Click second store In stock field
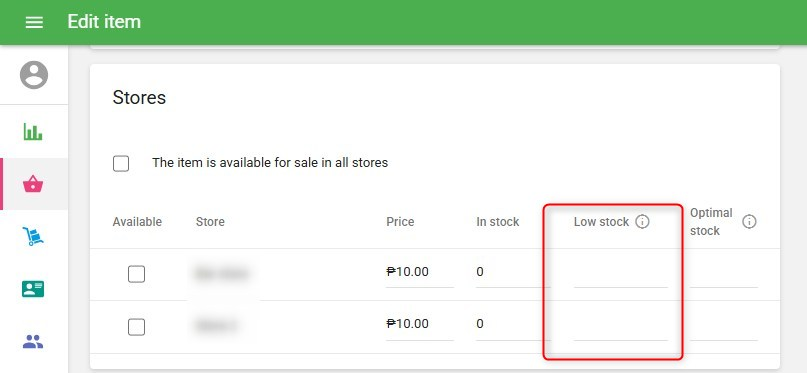This screenshot has width=807, height=373. [511, 325]
